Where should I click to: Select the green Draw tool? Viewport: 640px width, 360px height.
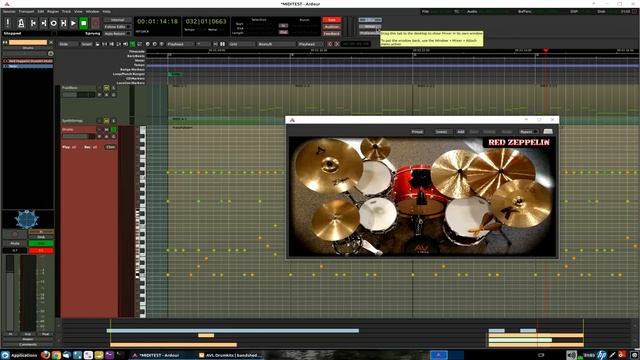(x=132, y=44)
